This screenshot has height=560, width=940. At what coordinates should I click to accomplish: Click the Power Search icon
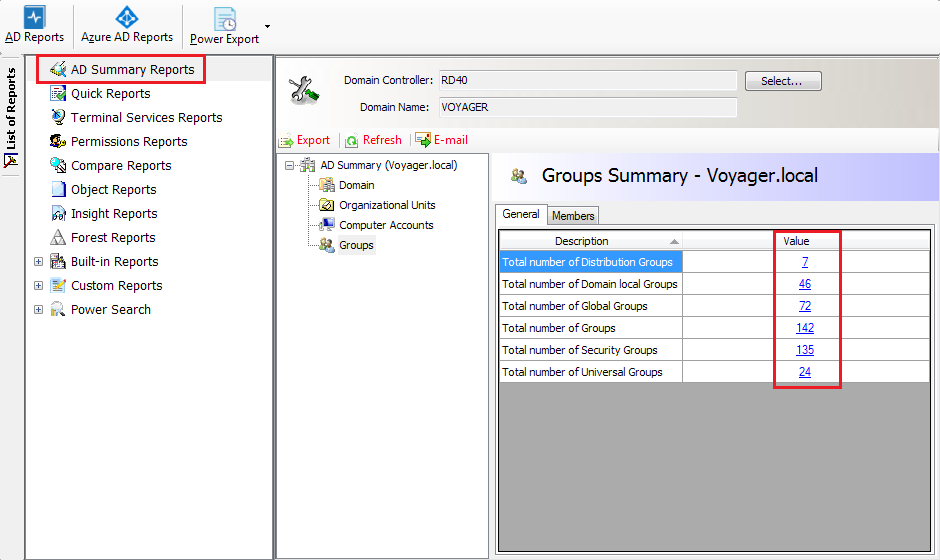pyautogui.click(x=58, y=309)
